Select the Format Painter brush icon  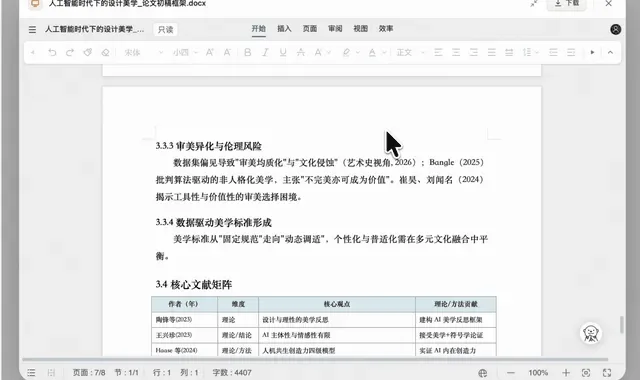pos(88,52)
